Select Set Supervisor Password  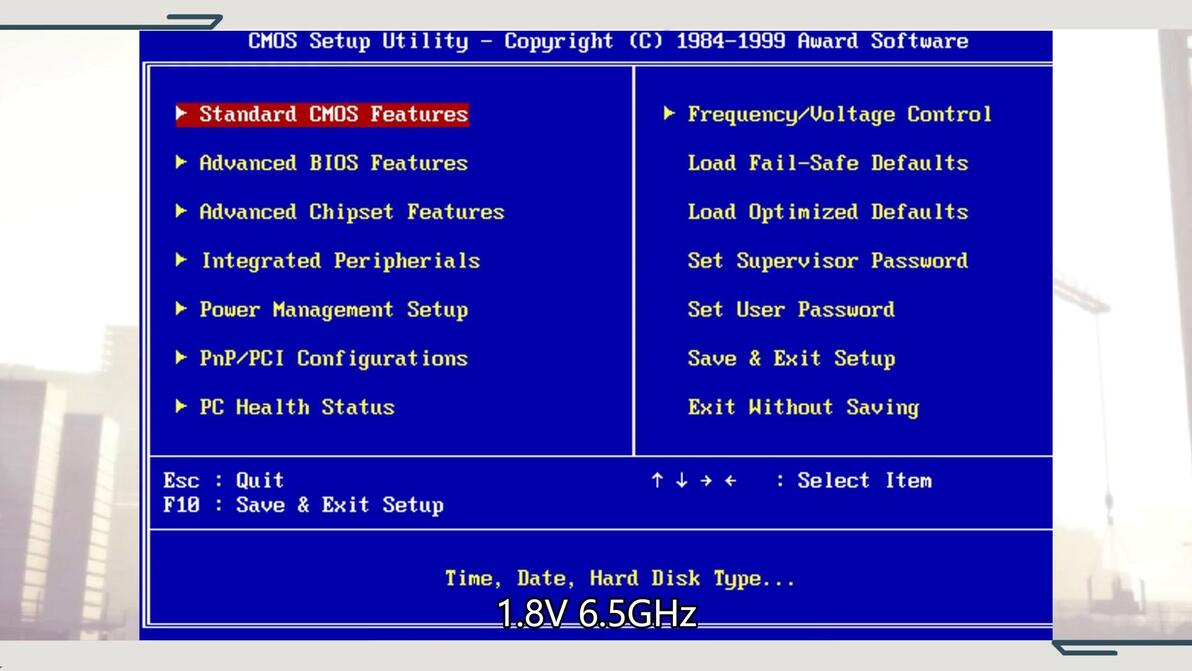[828, 261]
